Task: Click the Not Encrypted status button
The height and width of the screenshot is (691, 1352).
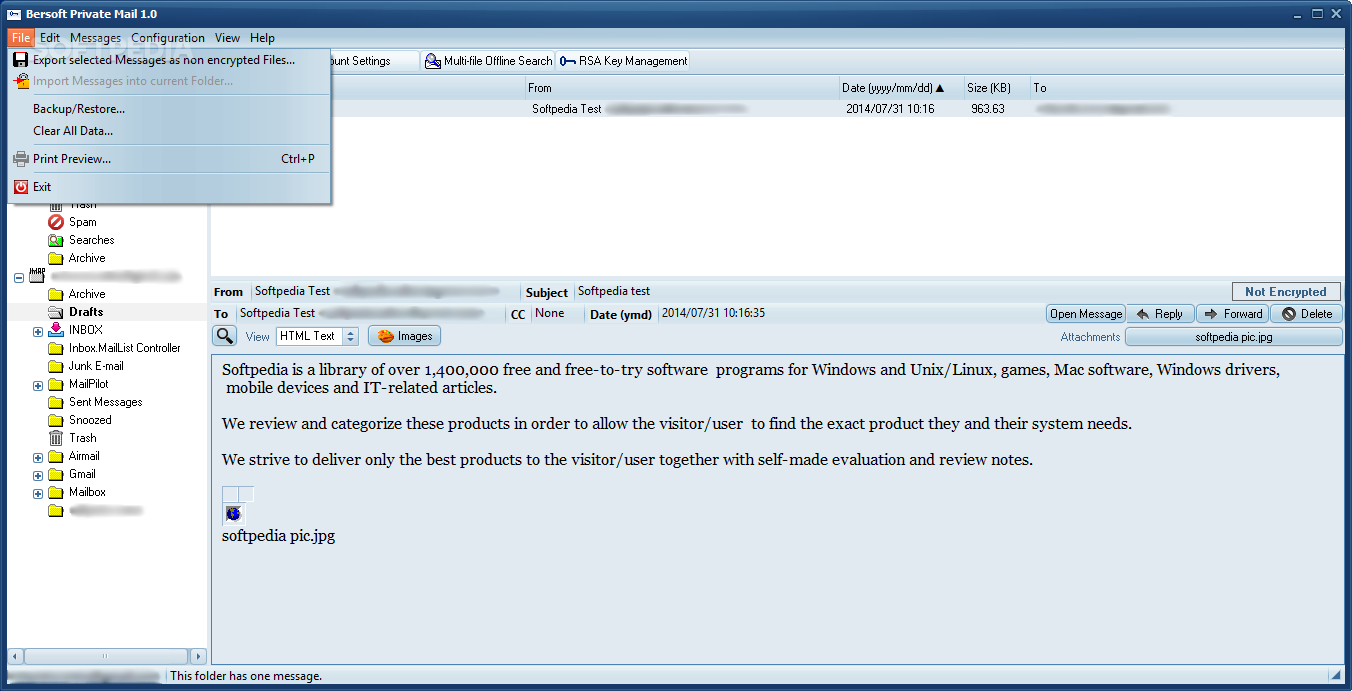Action: tap(1286, 292)
